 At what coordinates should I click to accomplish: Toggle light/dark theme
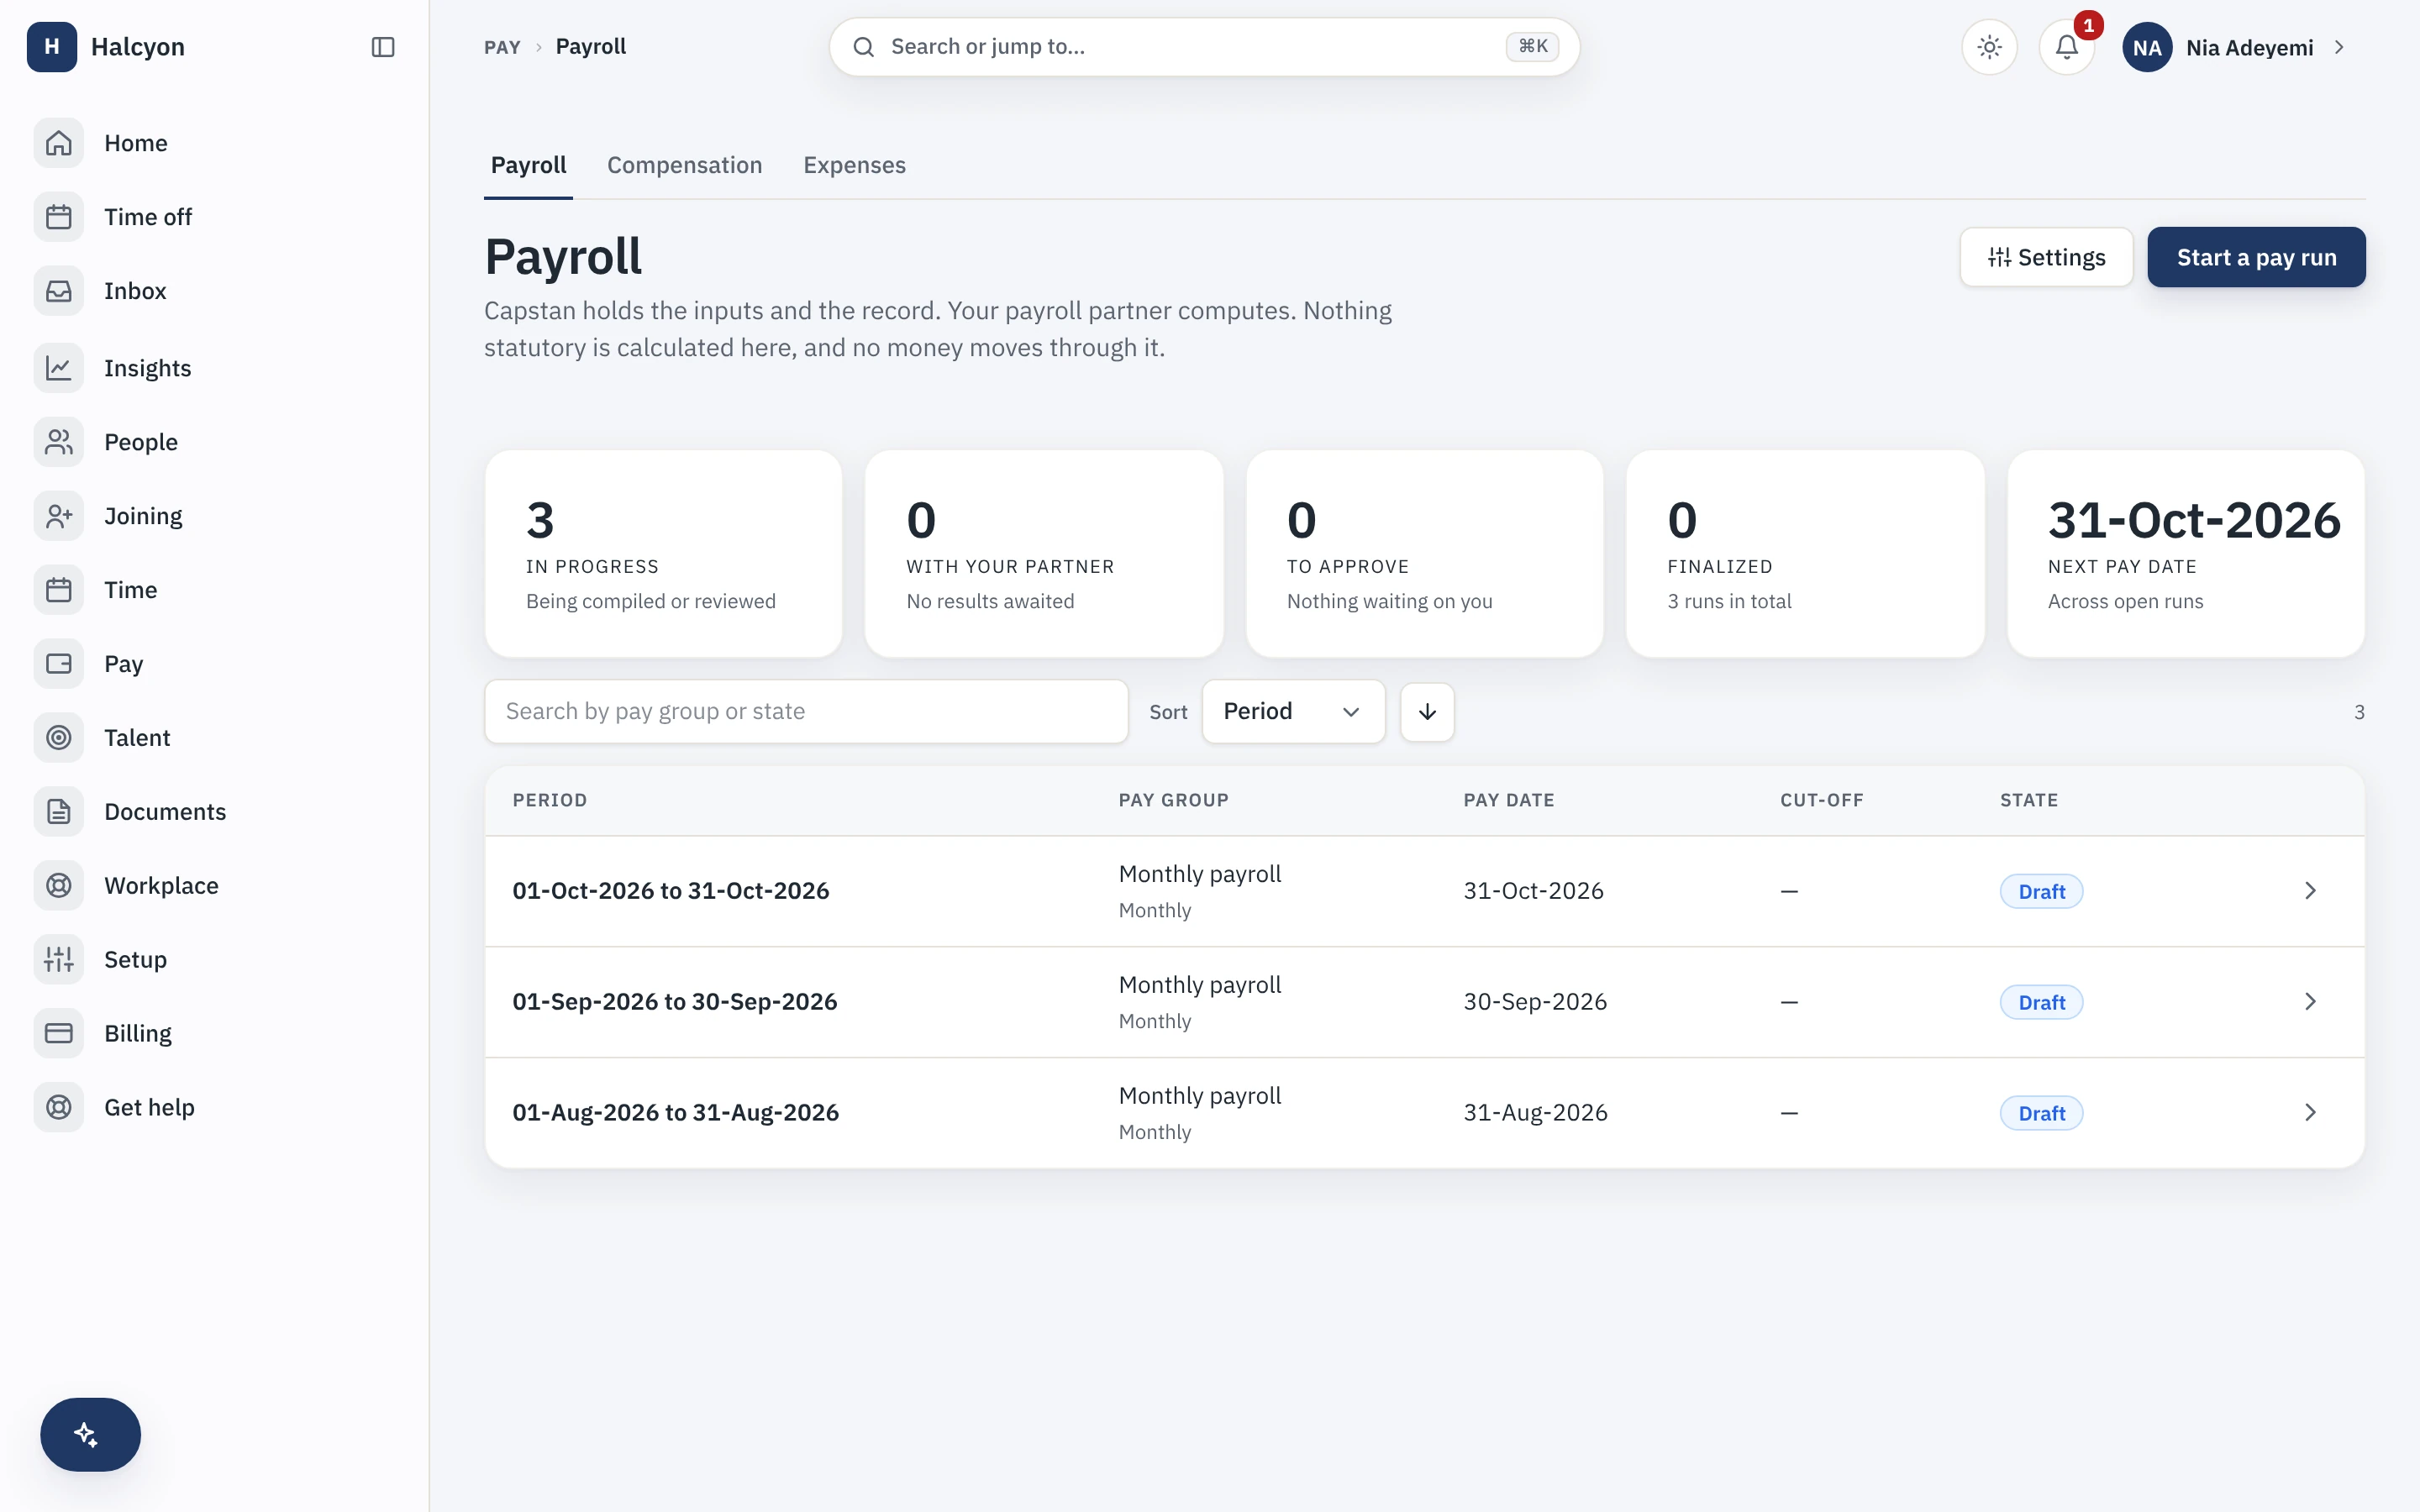[x=1990, y=47]
